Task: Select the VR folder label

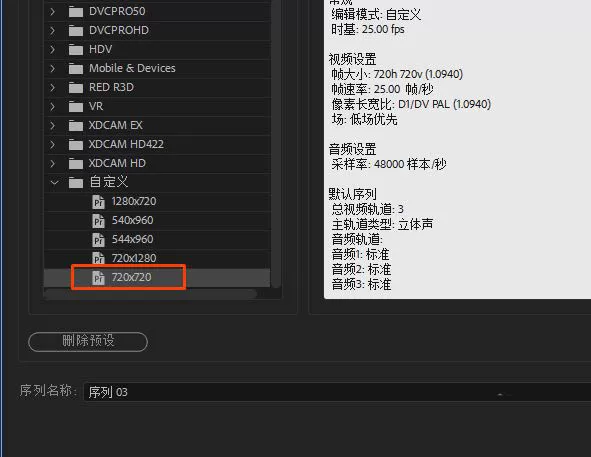Action: coord(96,106)
